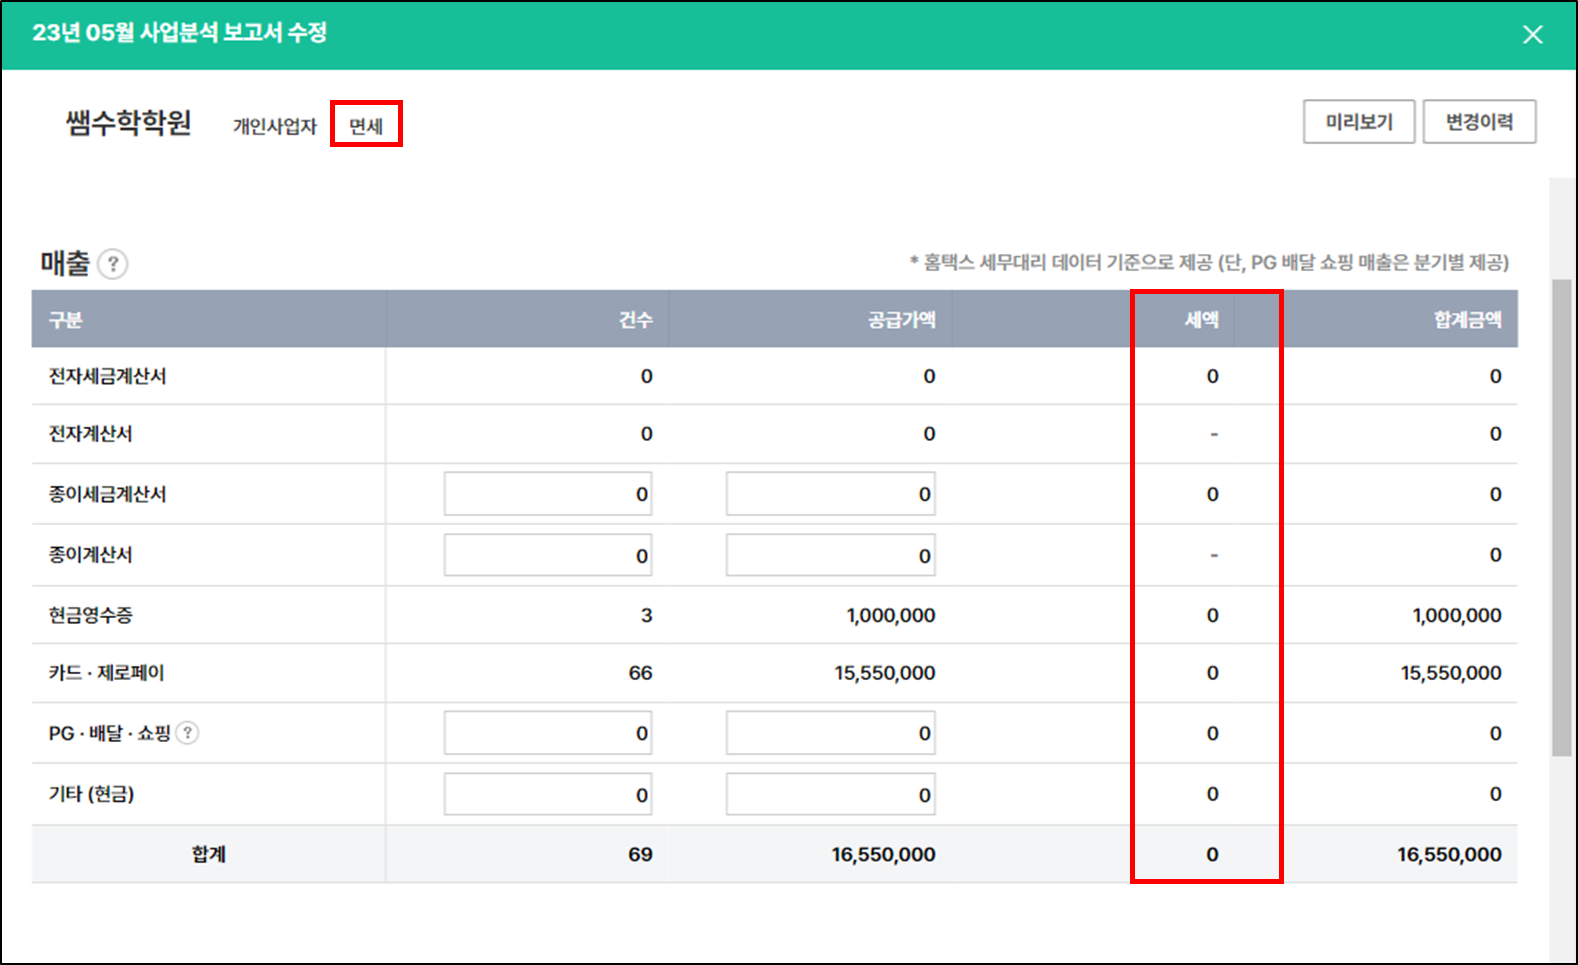Click the 종이계산서 공급가액 input field
Image resolution: width=1578 pixels, height=965 pixels.
[830, 555]
